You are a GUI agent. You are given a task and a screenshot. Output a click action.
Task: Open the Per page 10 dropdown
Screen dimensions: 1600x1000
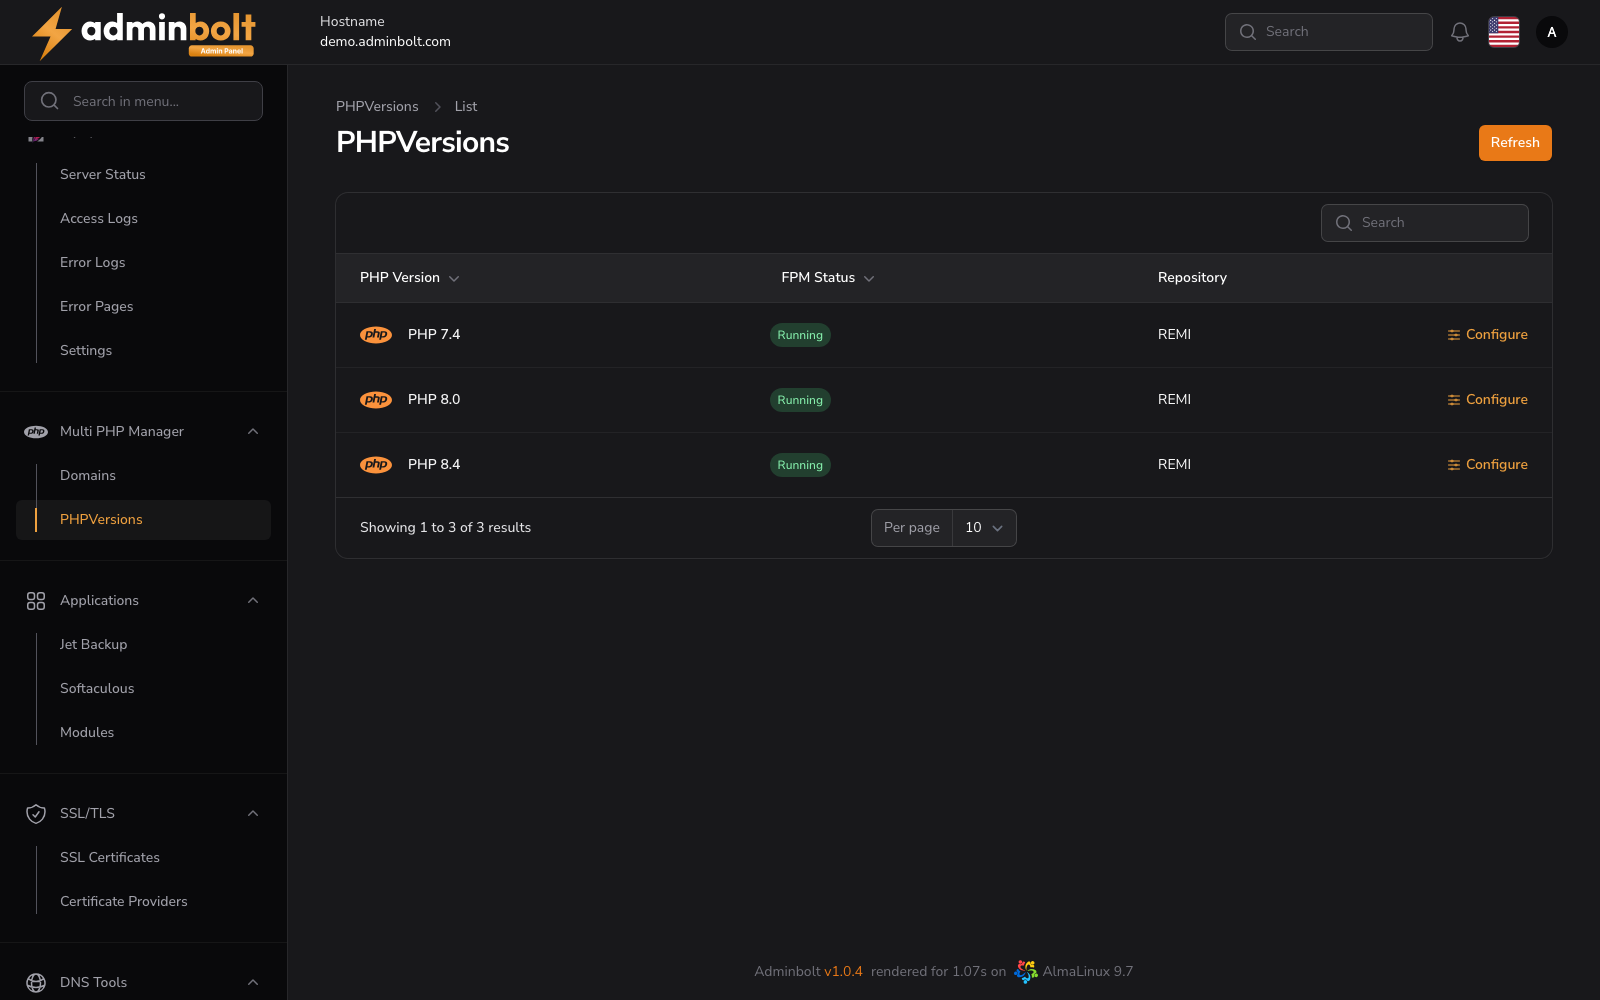point(984,528)
